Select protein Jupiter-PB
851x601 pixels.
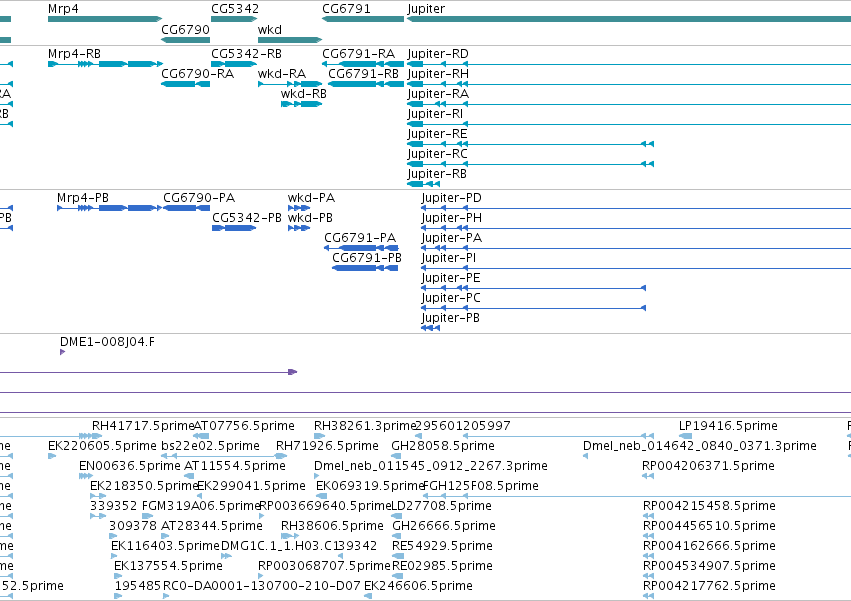(x=450, y=318)
